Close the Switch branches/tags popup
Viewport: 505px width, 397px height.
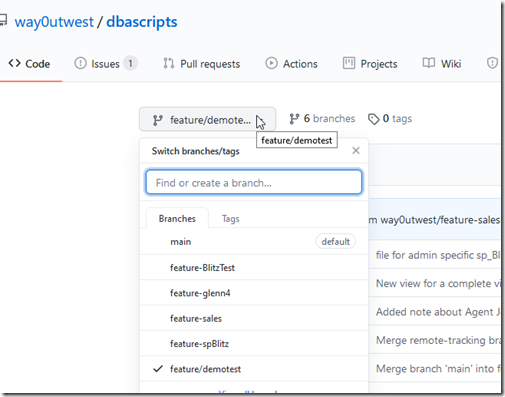pos(356,151)
